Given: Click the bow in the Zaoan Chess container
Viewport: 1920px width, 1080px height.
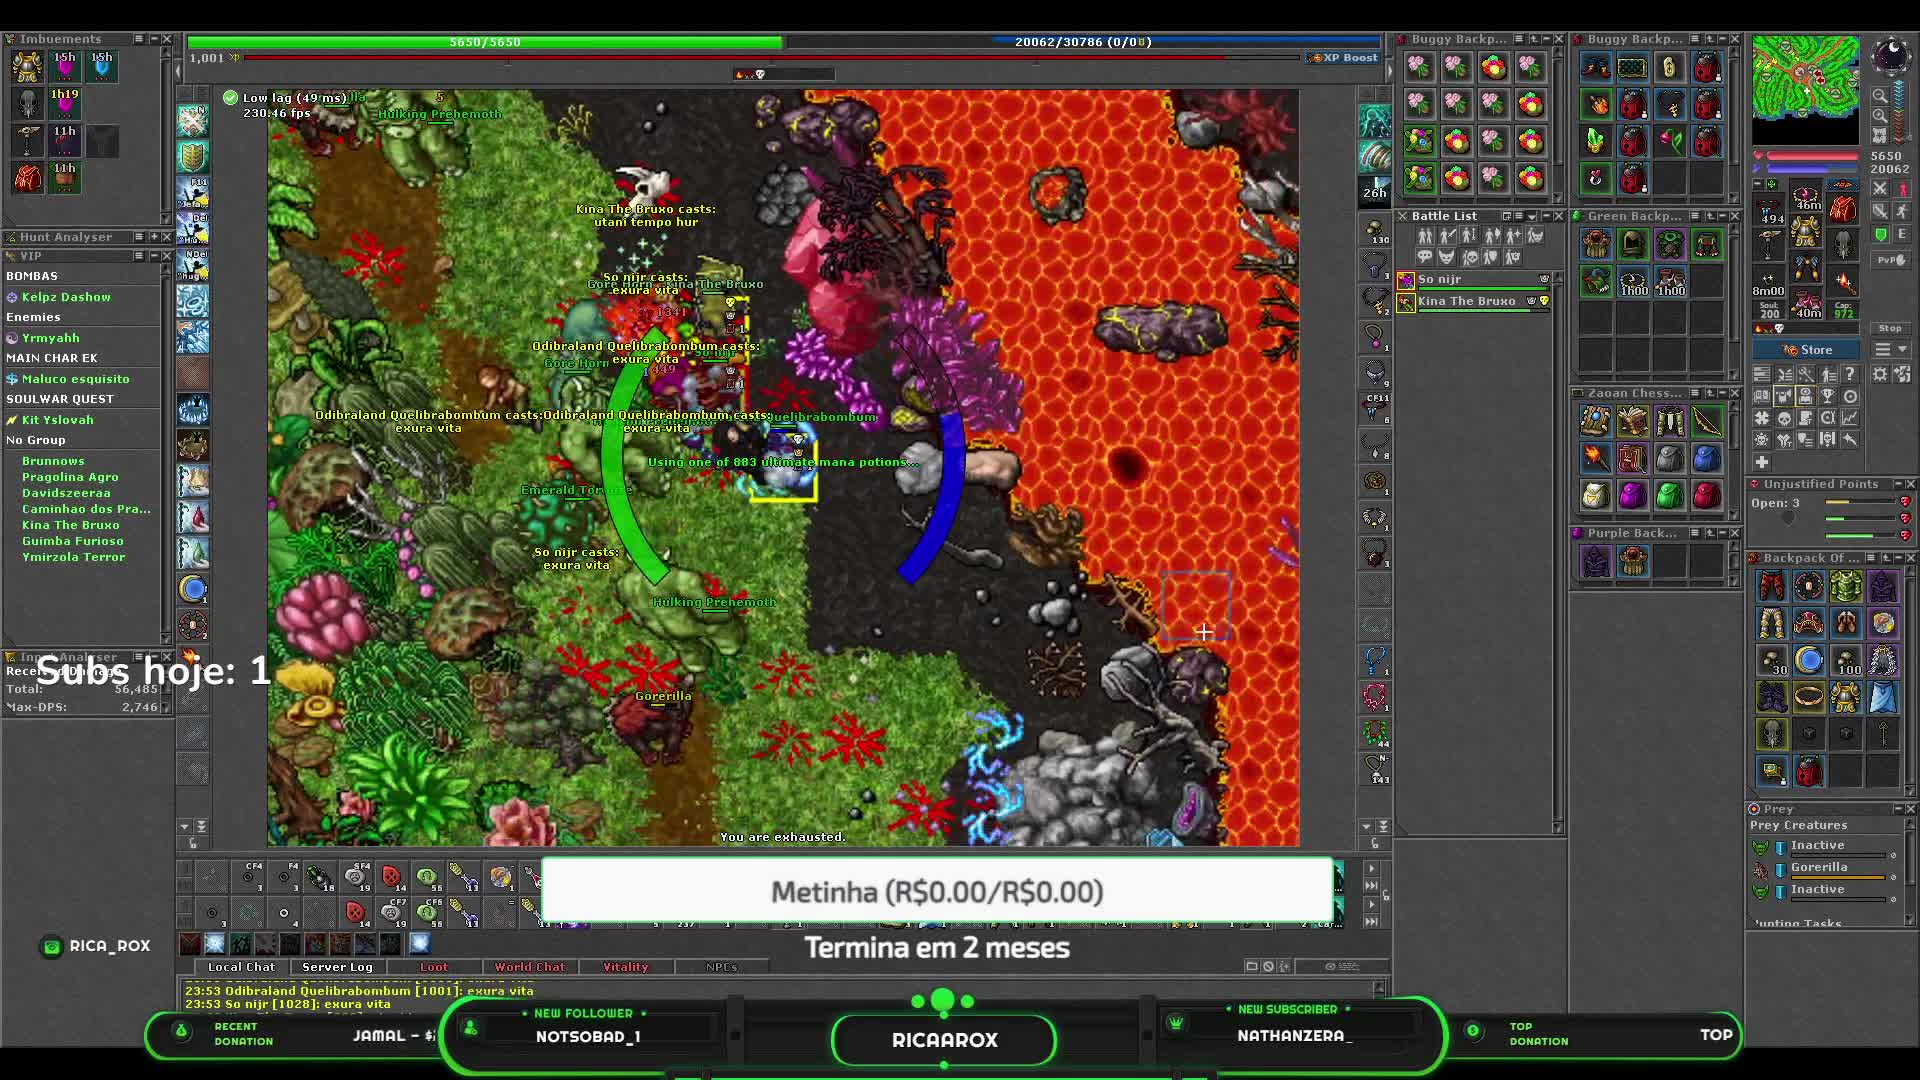Looking at the screenshot, I should (x=1707, y=421).
